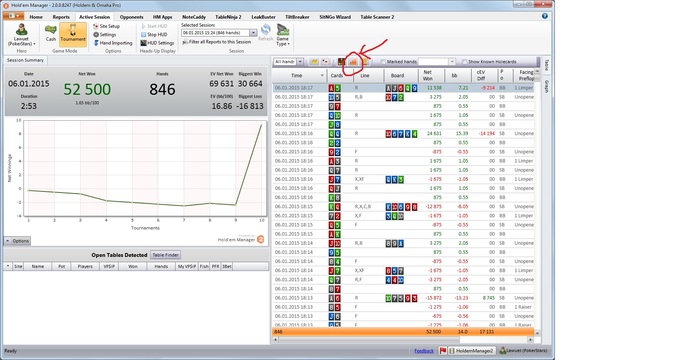Open Site Setup options
This screenshot has width=700, height=360.
pyautogui.click(x=106, y=26)
